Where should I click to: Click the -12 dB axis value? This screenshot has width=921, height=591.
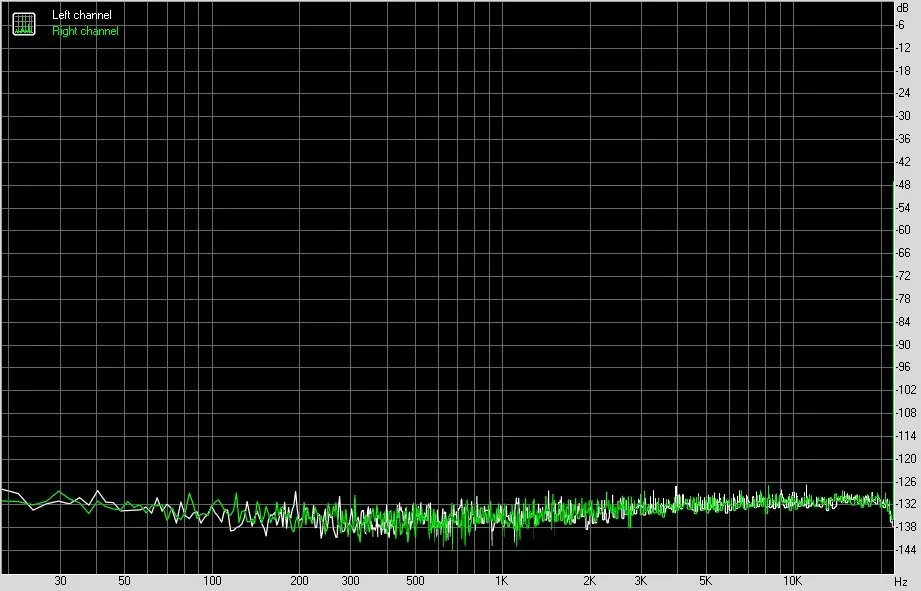pos(903,48)
